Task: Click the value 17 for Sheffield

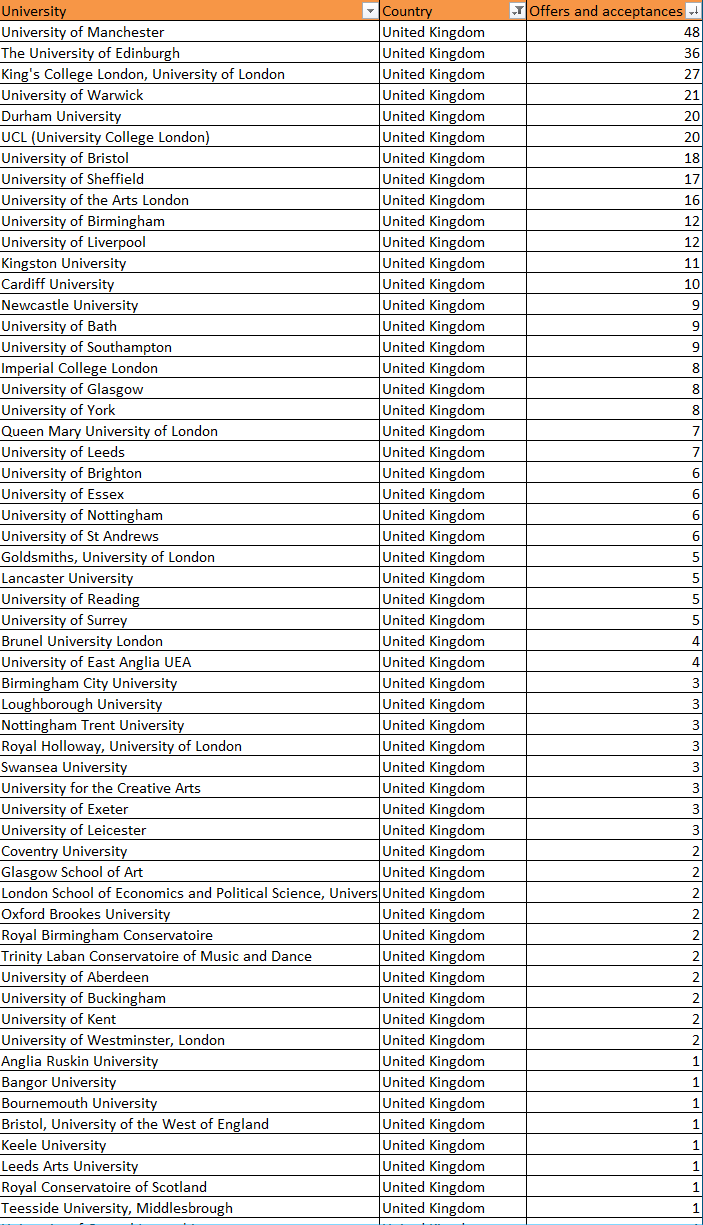Action: pos(614,179)
